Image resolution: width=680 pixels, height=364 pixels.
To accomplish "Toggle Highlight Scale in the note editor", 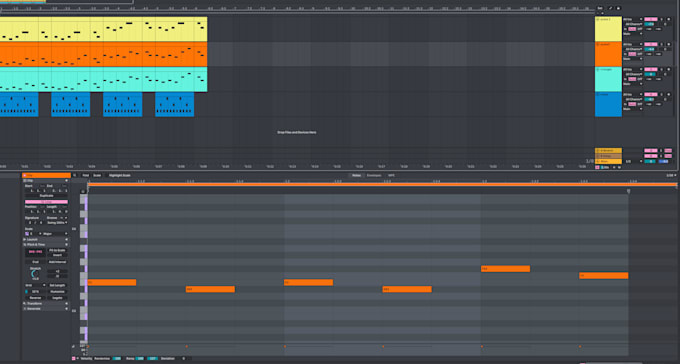I will point(120,175).
